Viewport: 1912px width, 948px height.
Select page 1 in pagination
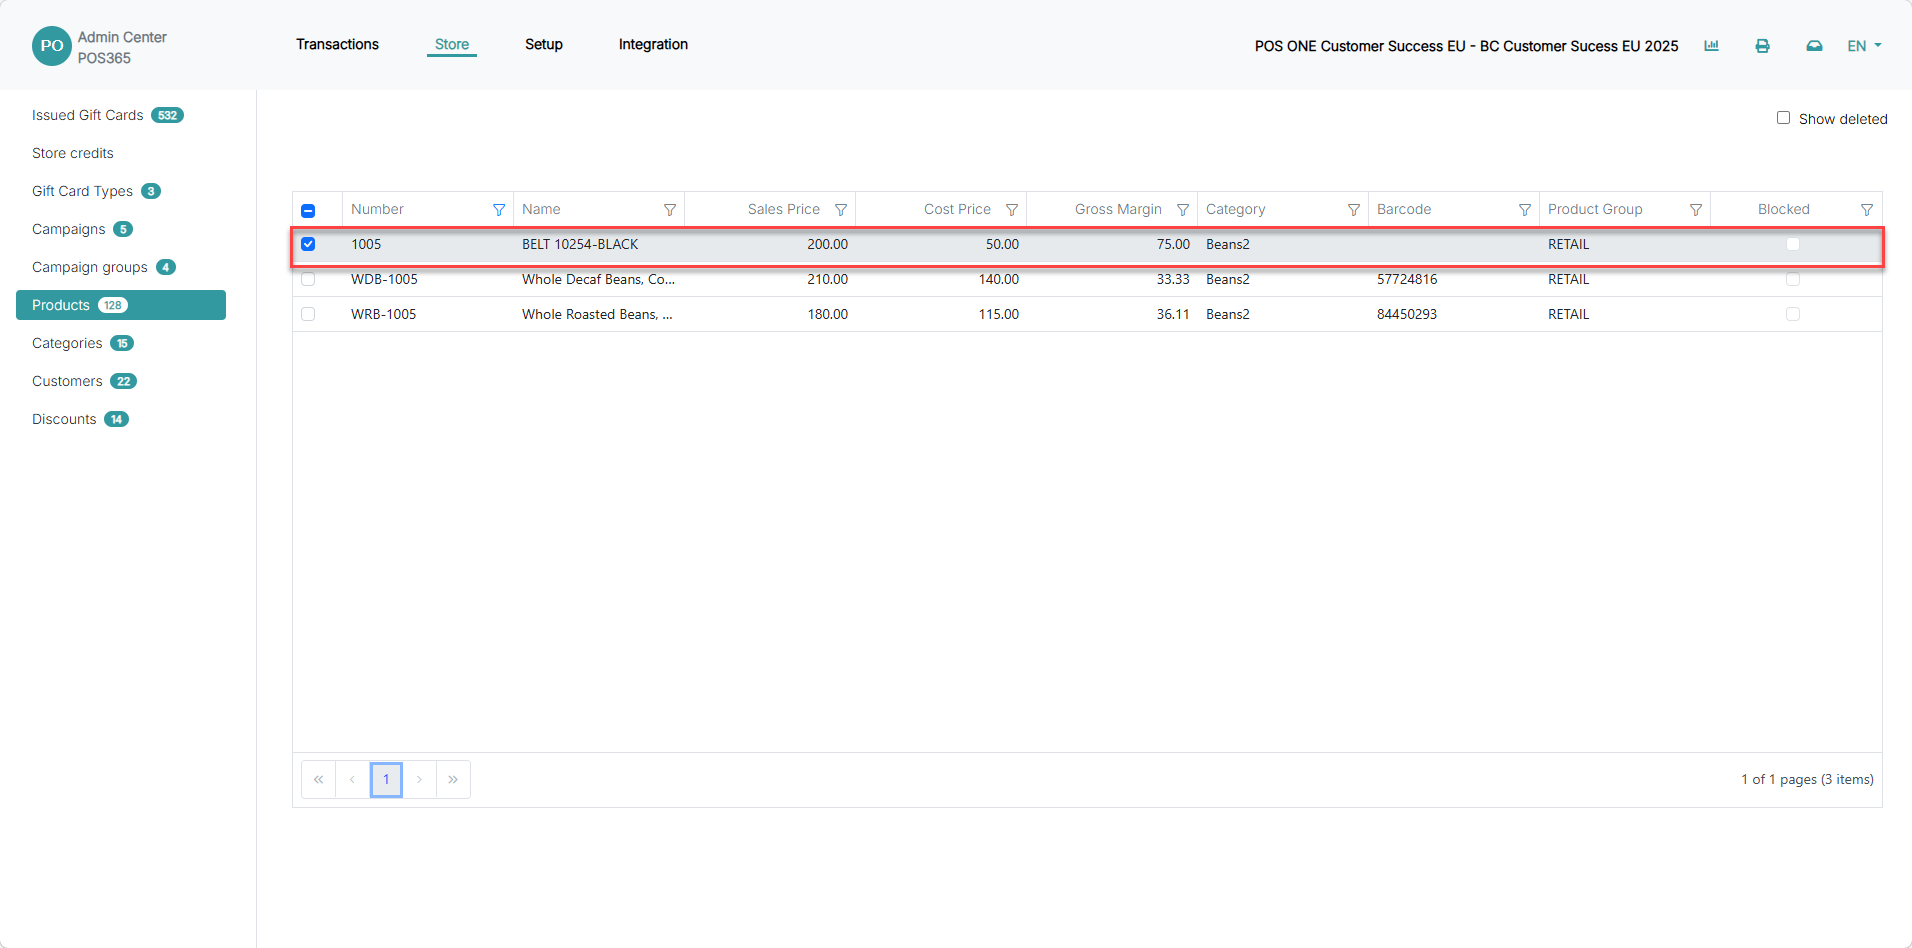[x=386, y=779]
